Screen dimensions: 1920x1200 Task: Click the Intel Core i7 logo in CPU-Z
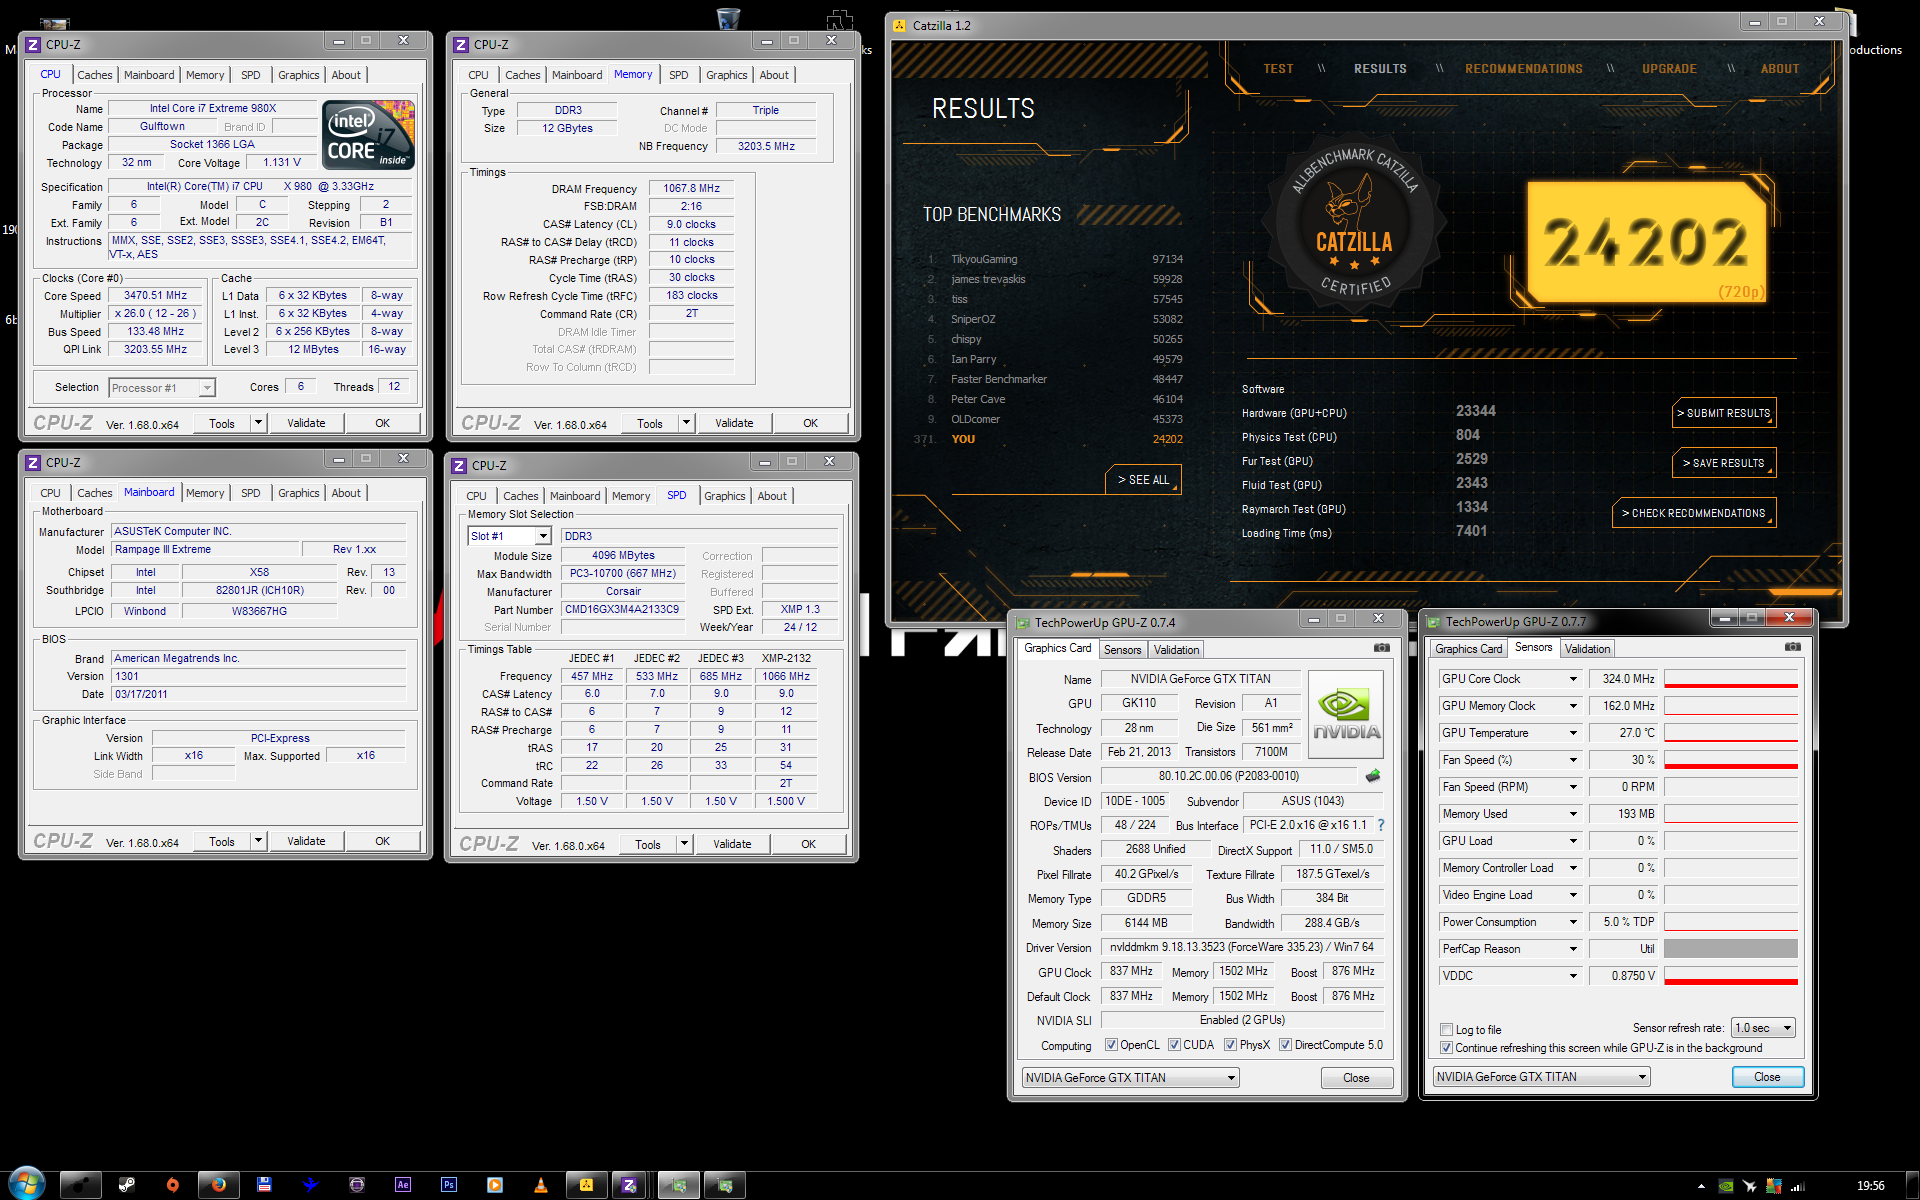point(370,134)
